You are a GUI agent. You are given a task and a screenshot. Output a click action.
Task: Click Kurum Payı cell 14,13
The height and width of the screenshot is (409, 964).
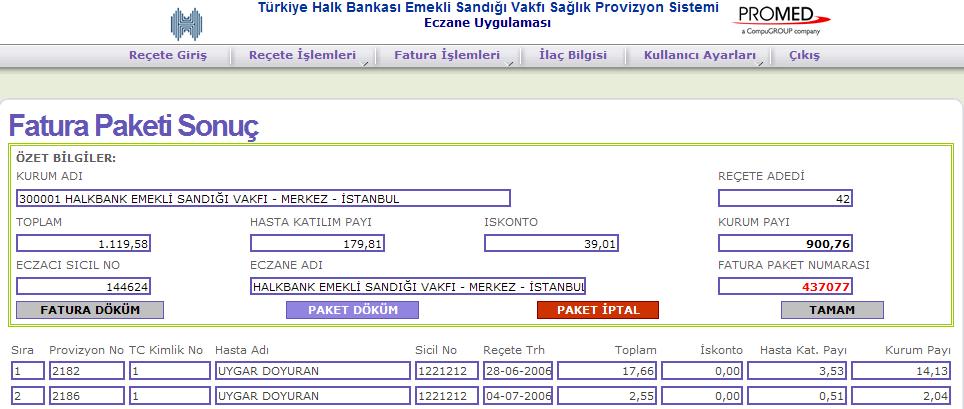(901, 371)
